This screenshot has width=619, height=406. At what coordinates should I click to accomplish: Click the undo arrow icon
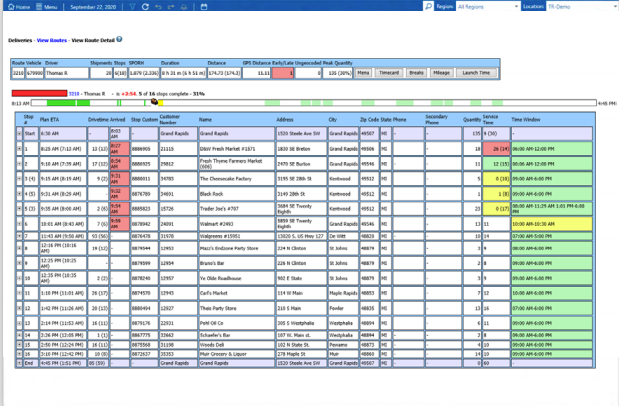159,6
